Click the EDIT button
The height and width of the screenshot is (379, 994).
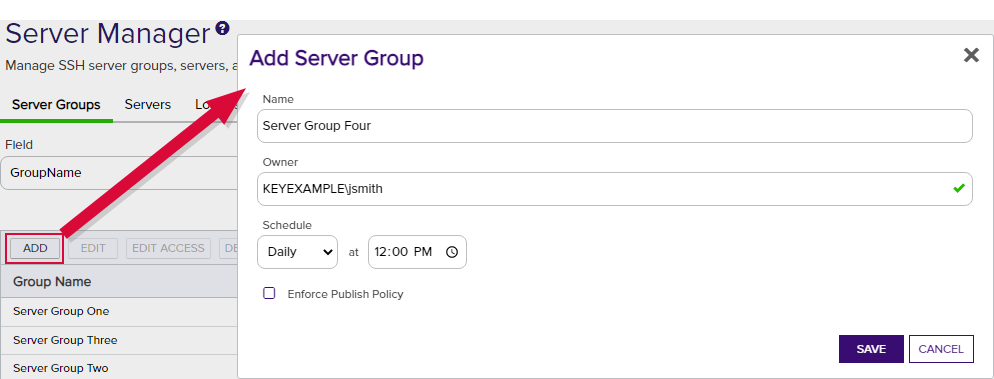[93, 248]
